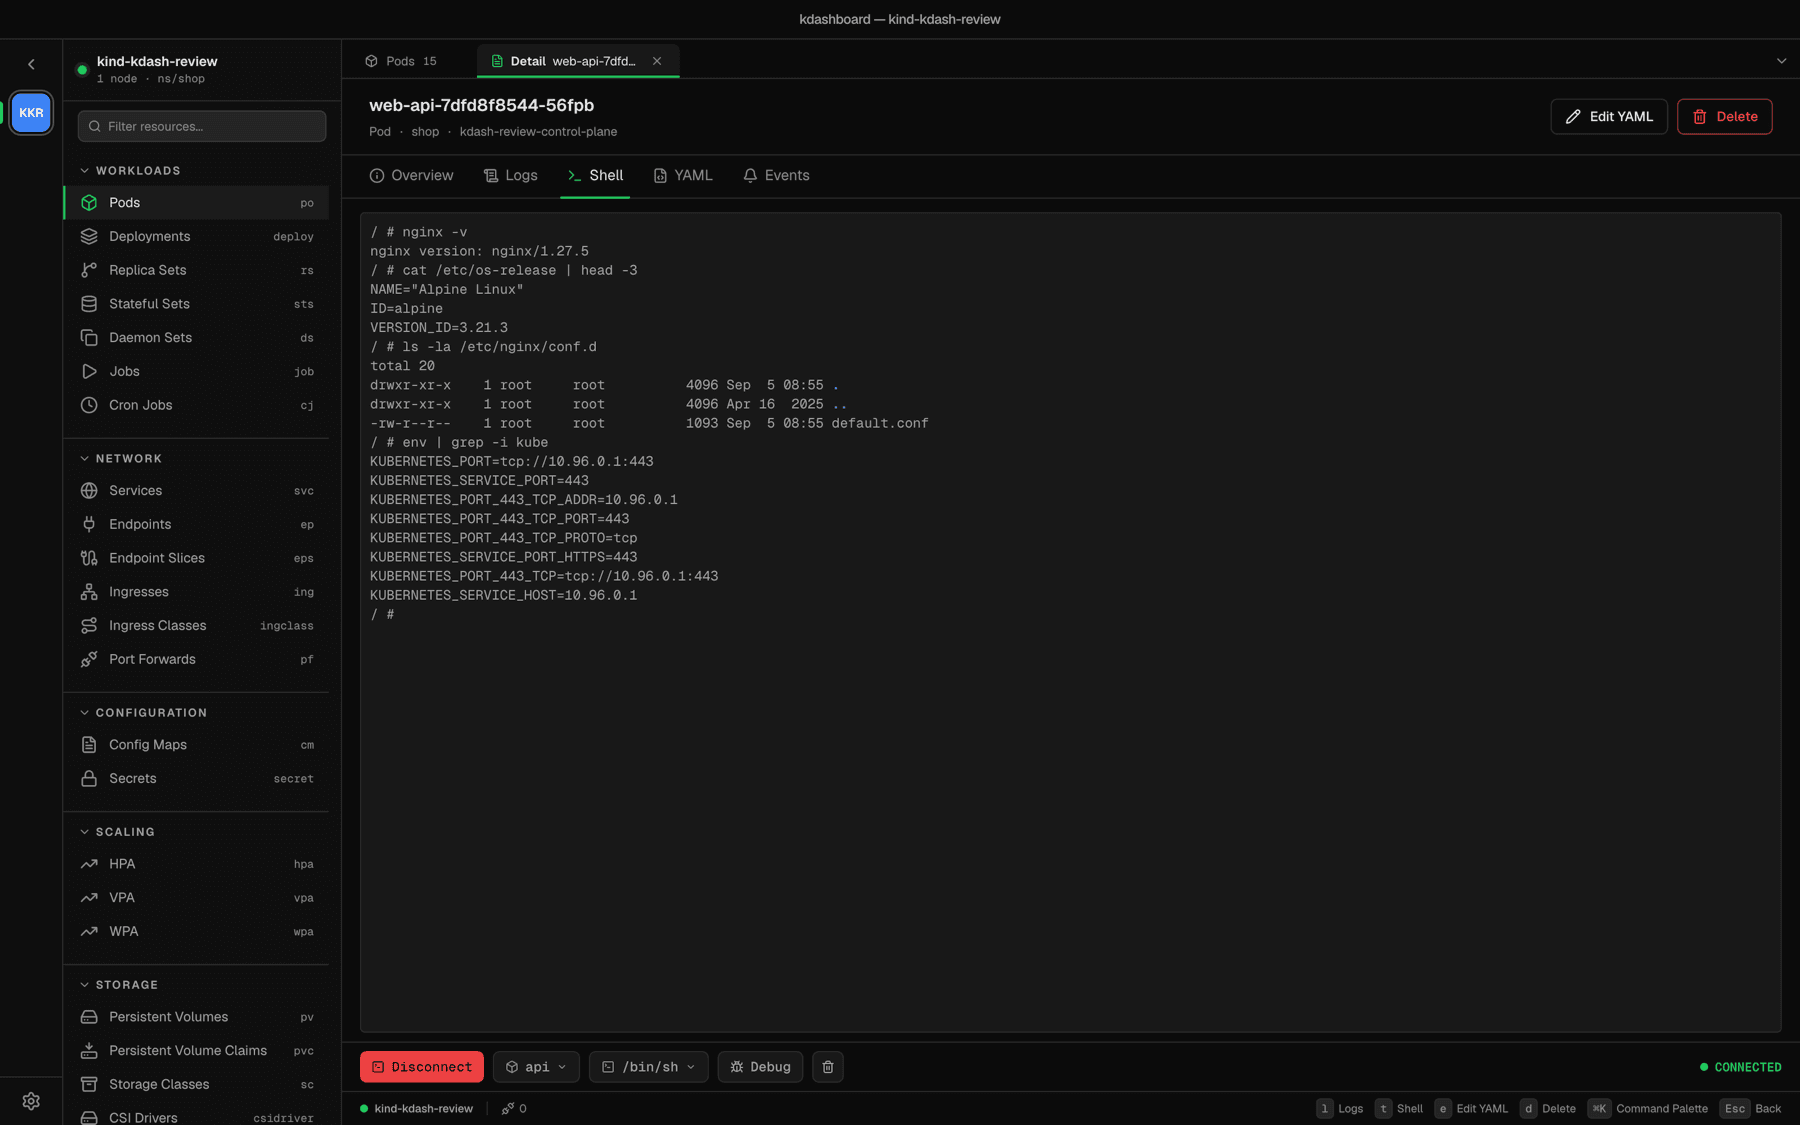1800x1125 pixels.
Task: Open Storage Classes resource list
Action: (196, 1085)
